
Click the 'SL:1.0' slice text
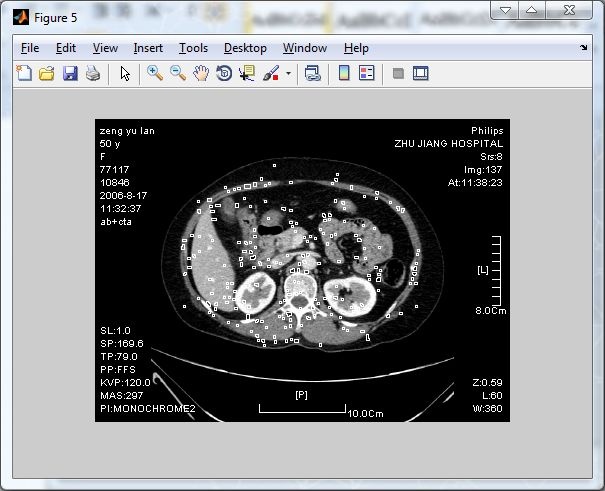click(115, 331)
